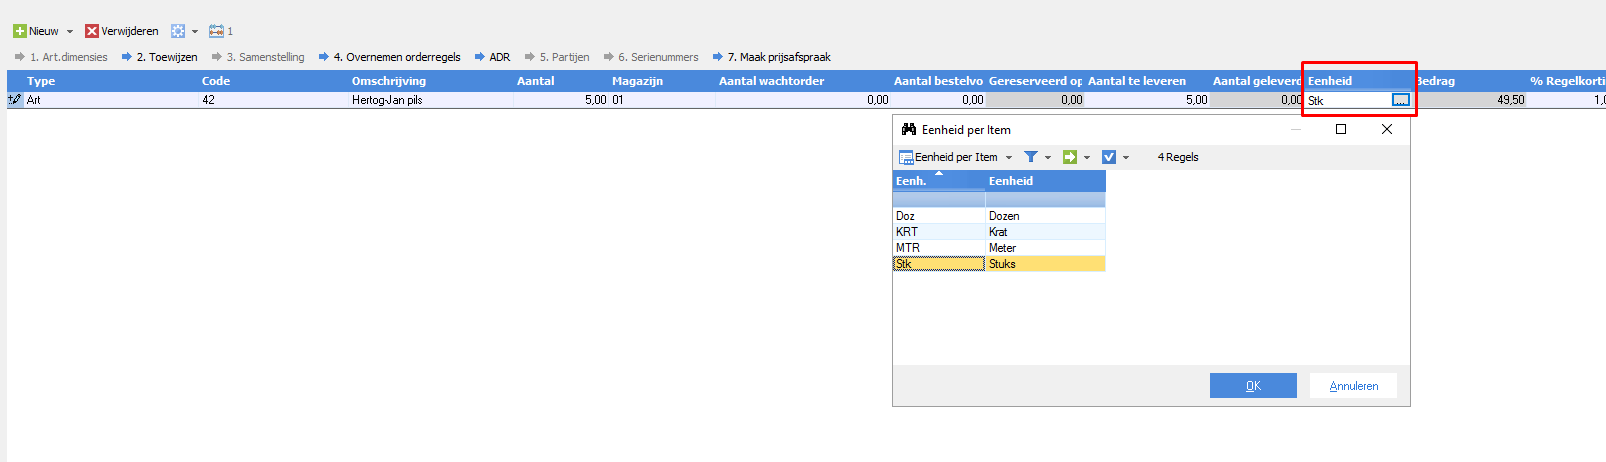This screenshot has height=462, width=1606.
Task: Open the lookup button in Eenheid cell
Action: (1400, 100)
